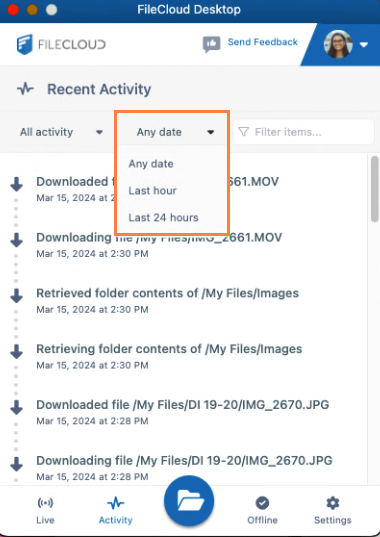Select the Last 24 hours option

[163, 217]
